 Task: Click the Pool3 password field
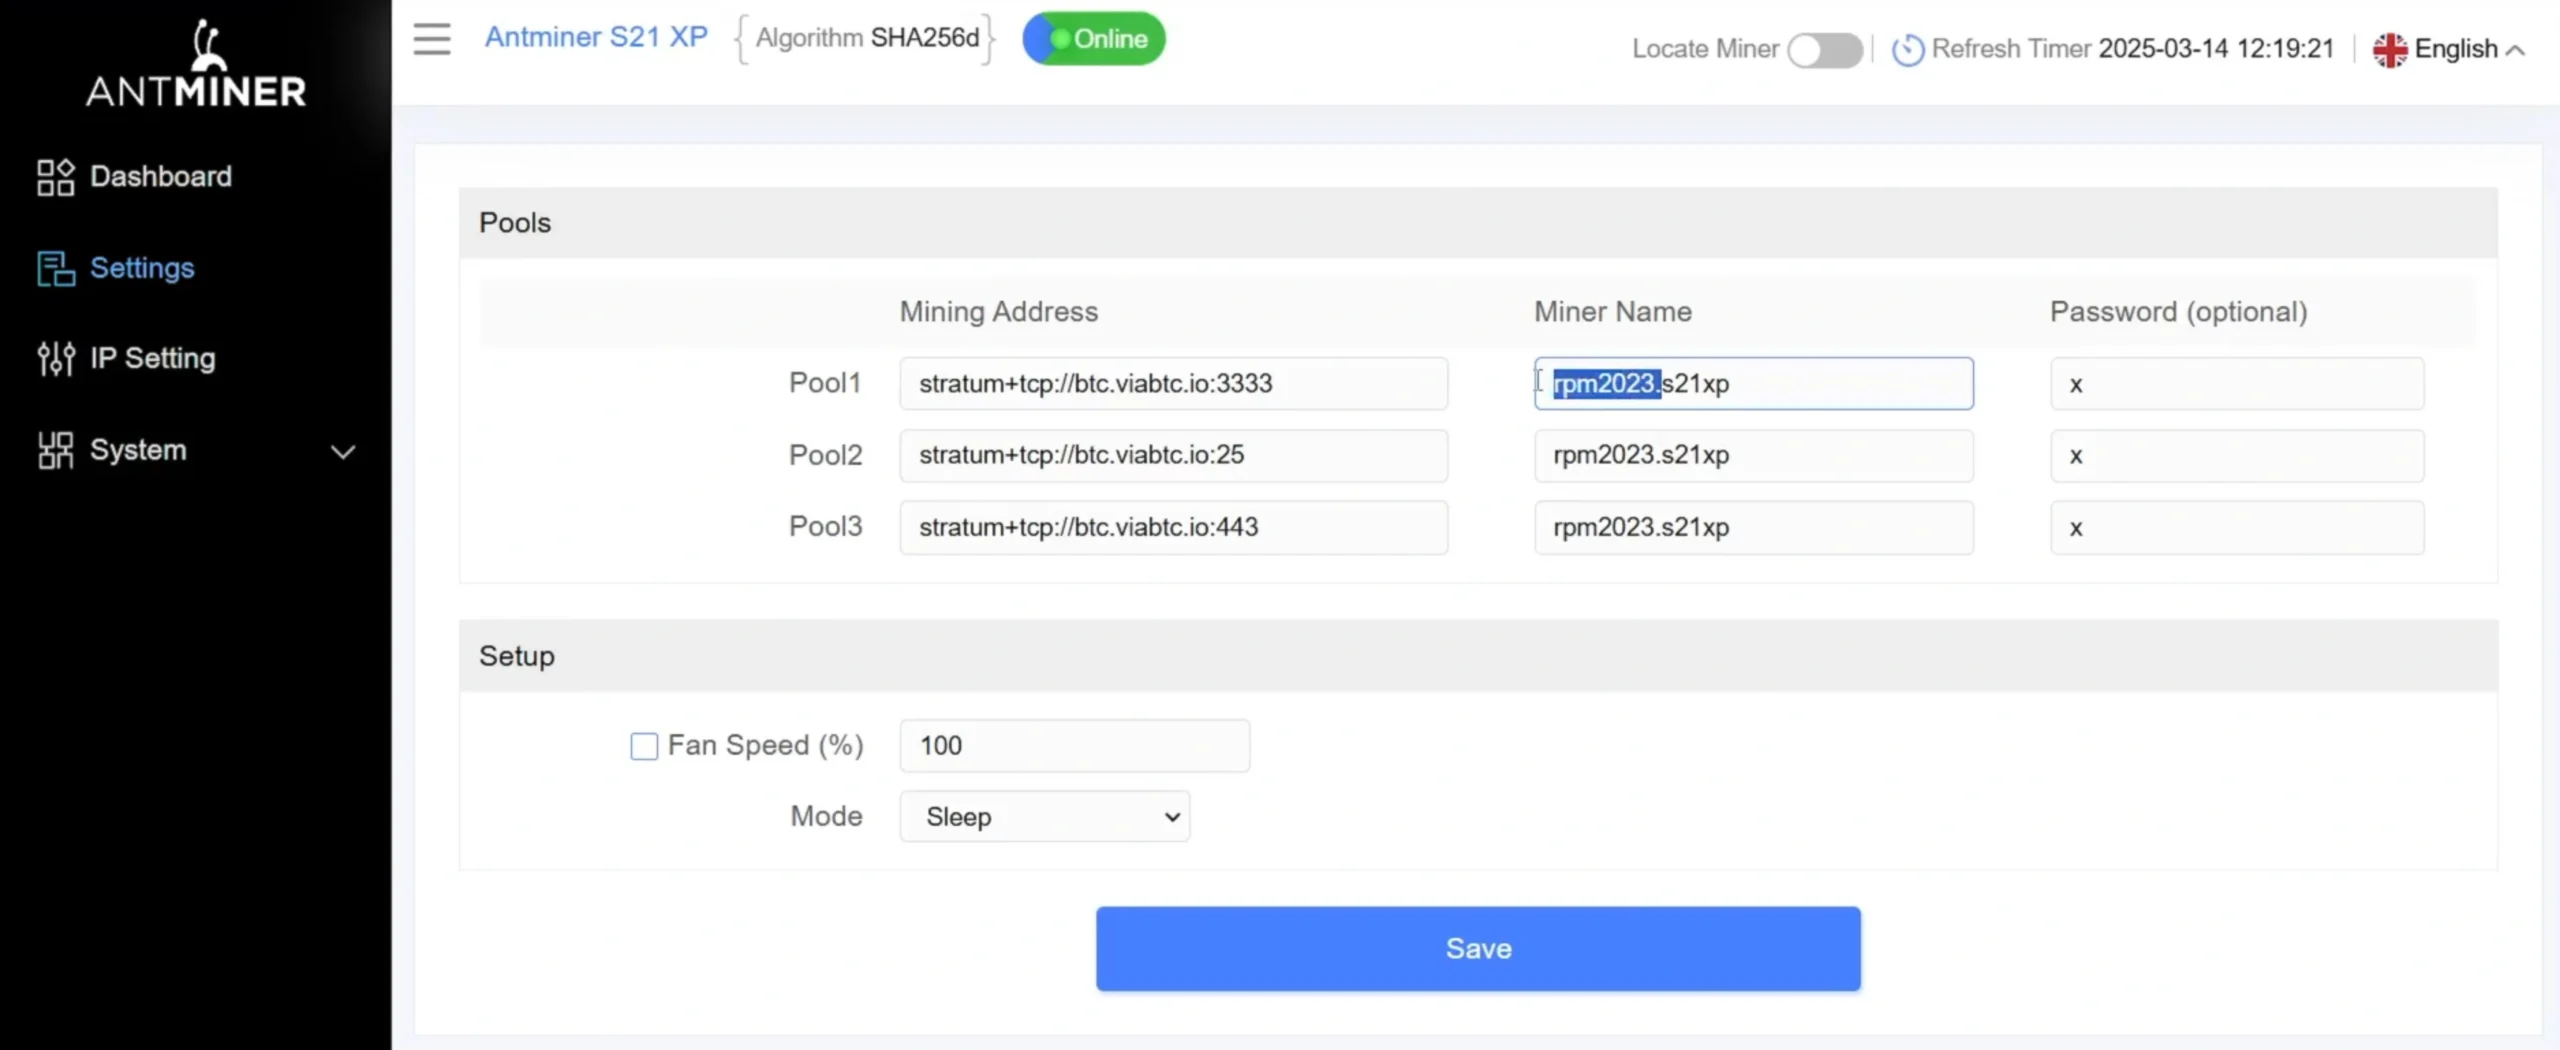(x=2237, y=527)
